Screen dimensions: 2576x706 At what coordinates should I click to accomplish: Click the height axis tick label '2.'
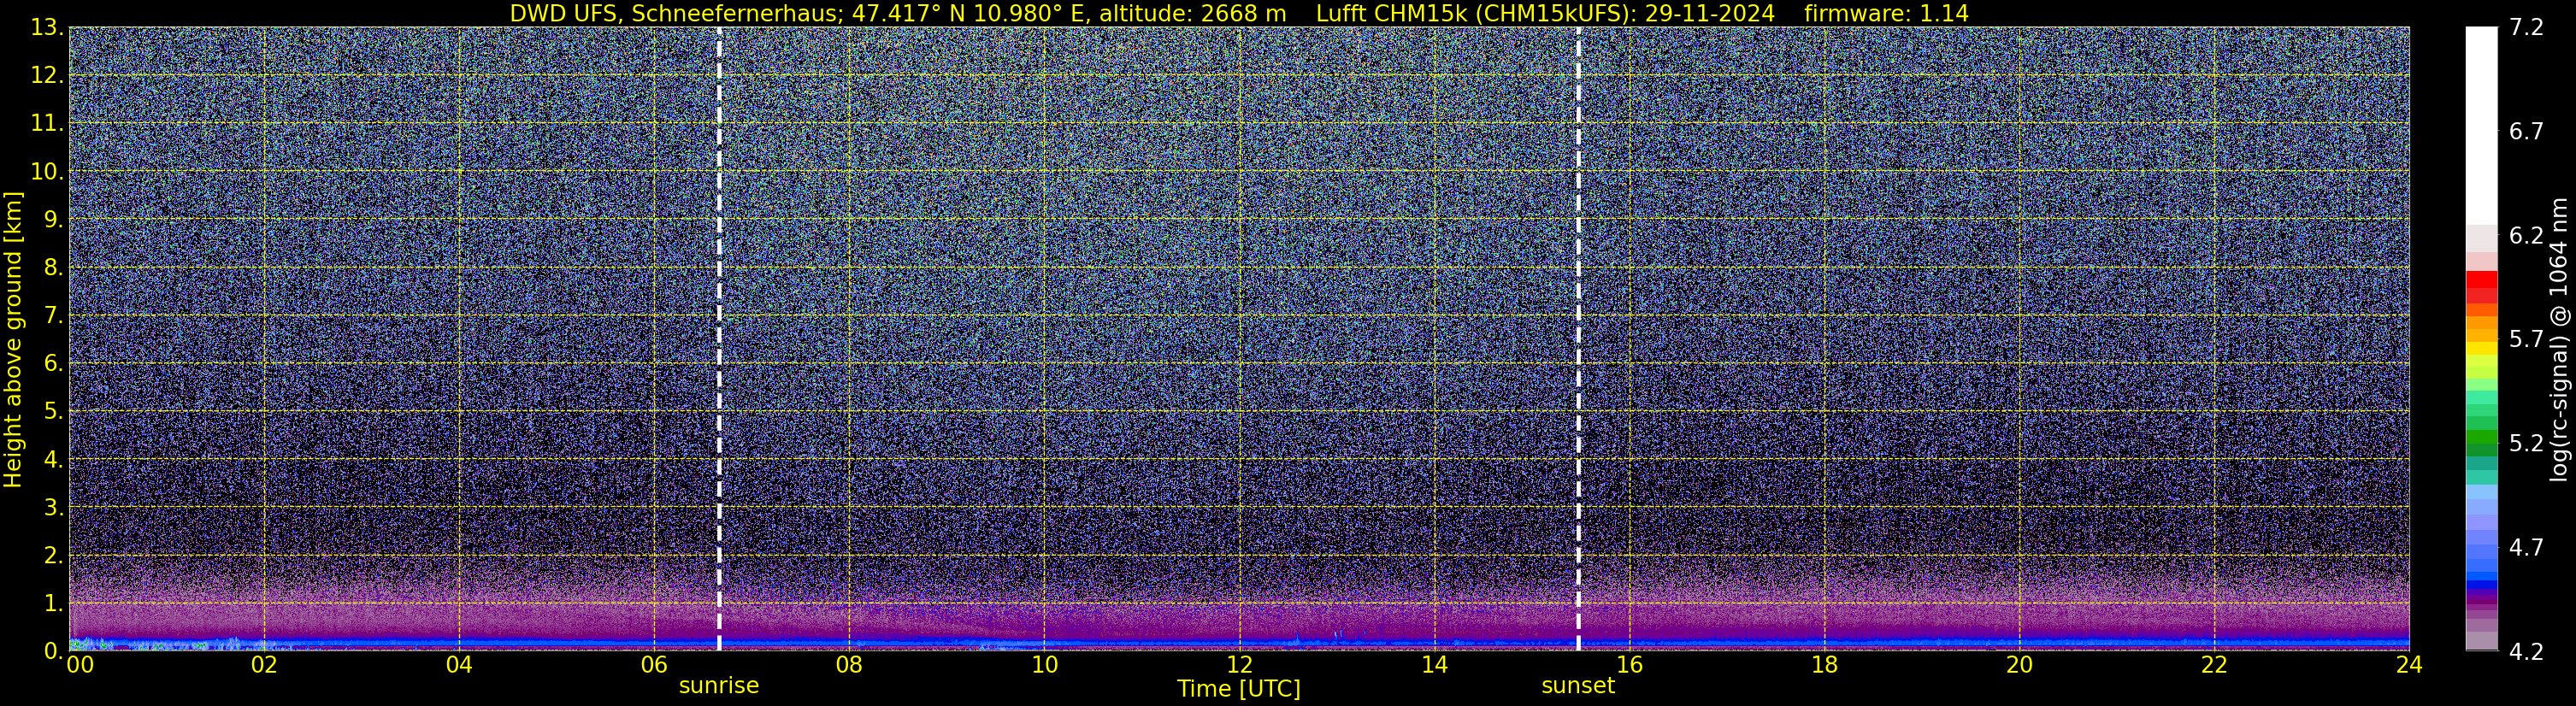click(54, 556)
